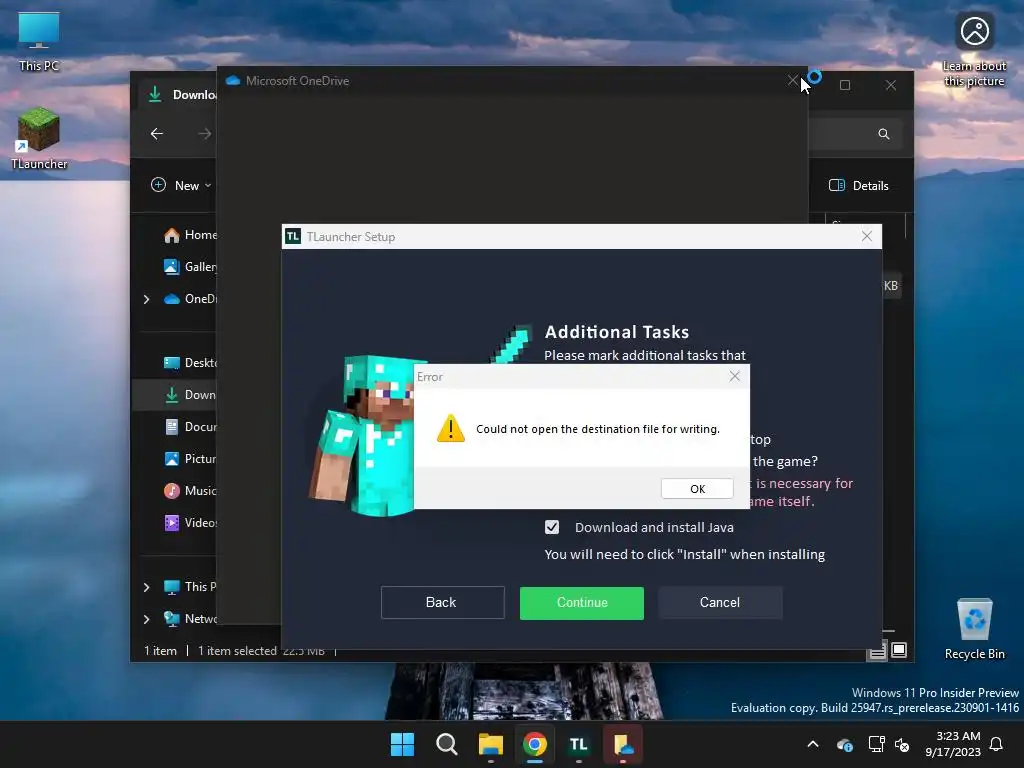The image size is (1024, 768).
Task: Go back in File Explorer
Action: [157, 134]
